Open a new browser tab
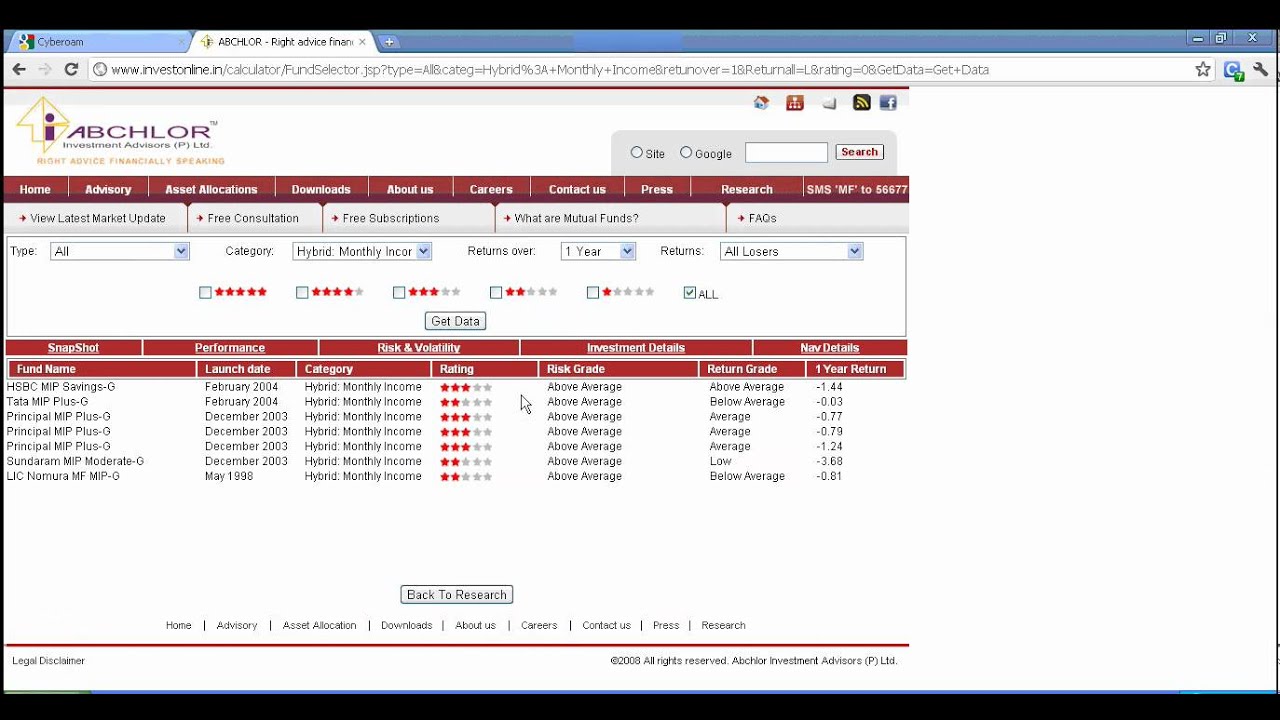Image resolution: width=1280 pixels, height=720 pixels. coord(389,42)
